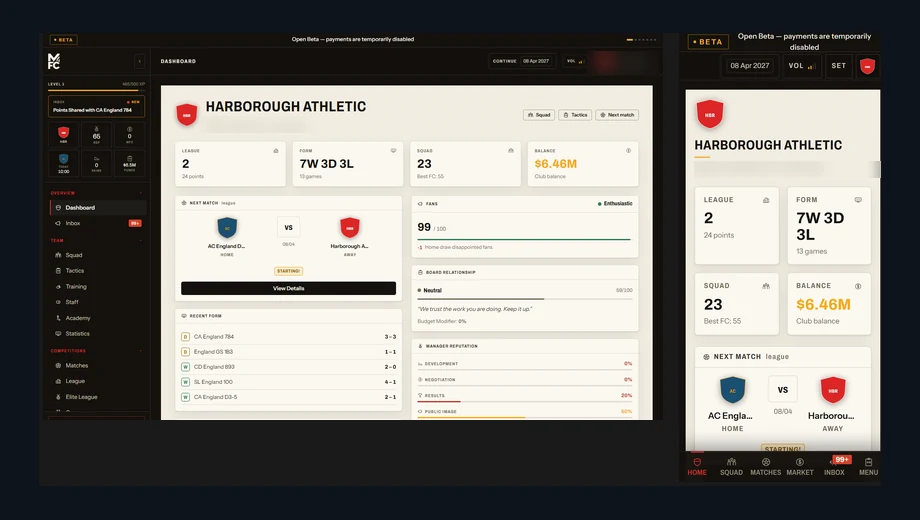Screen dimensions: 920x520
Task: Click the Tactics shortcut button beside club name
Action: (575, 115)
